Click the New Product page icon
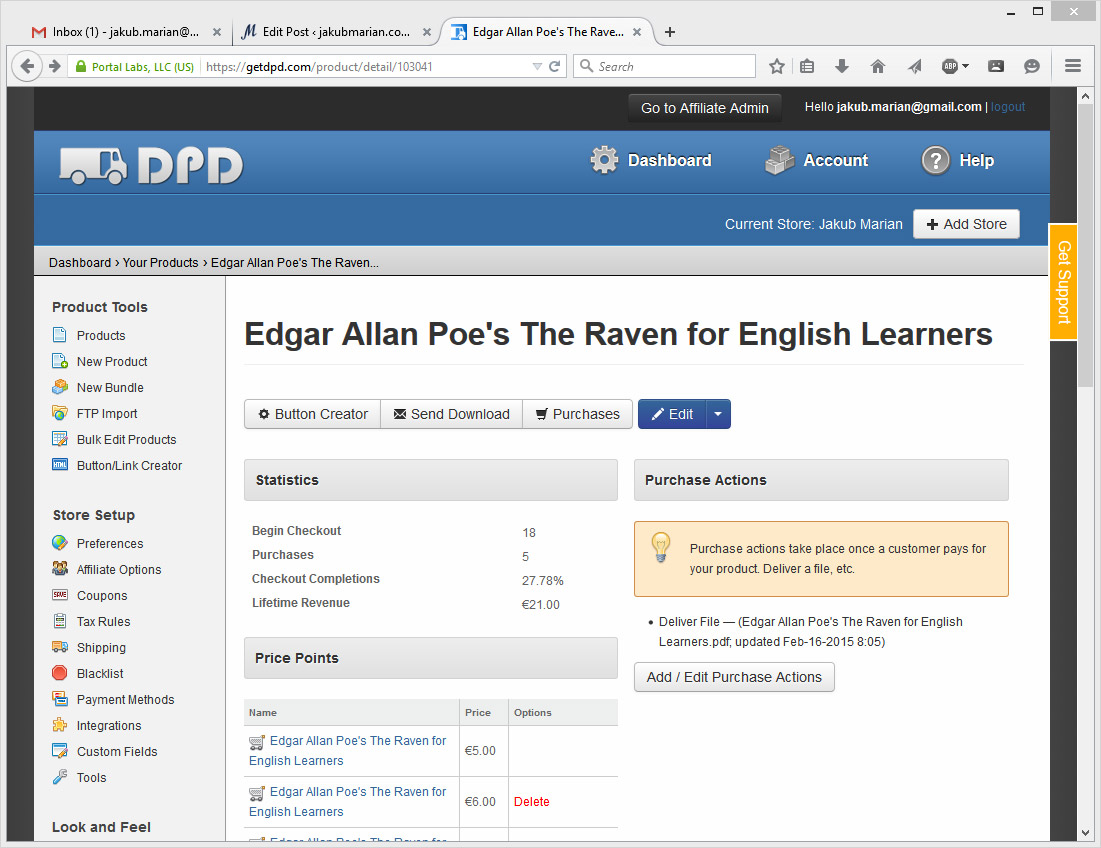The width and height of the screenshot is (1101, 848). [60, 361]
